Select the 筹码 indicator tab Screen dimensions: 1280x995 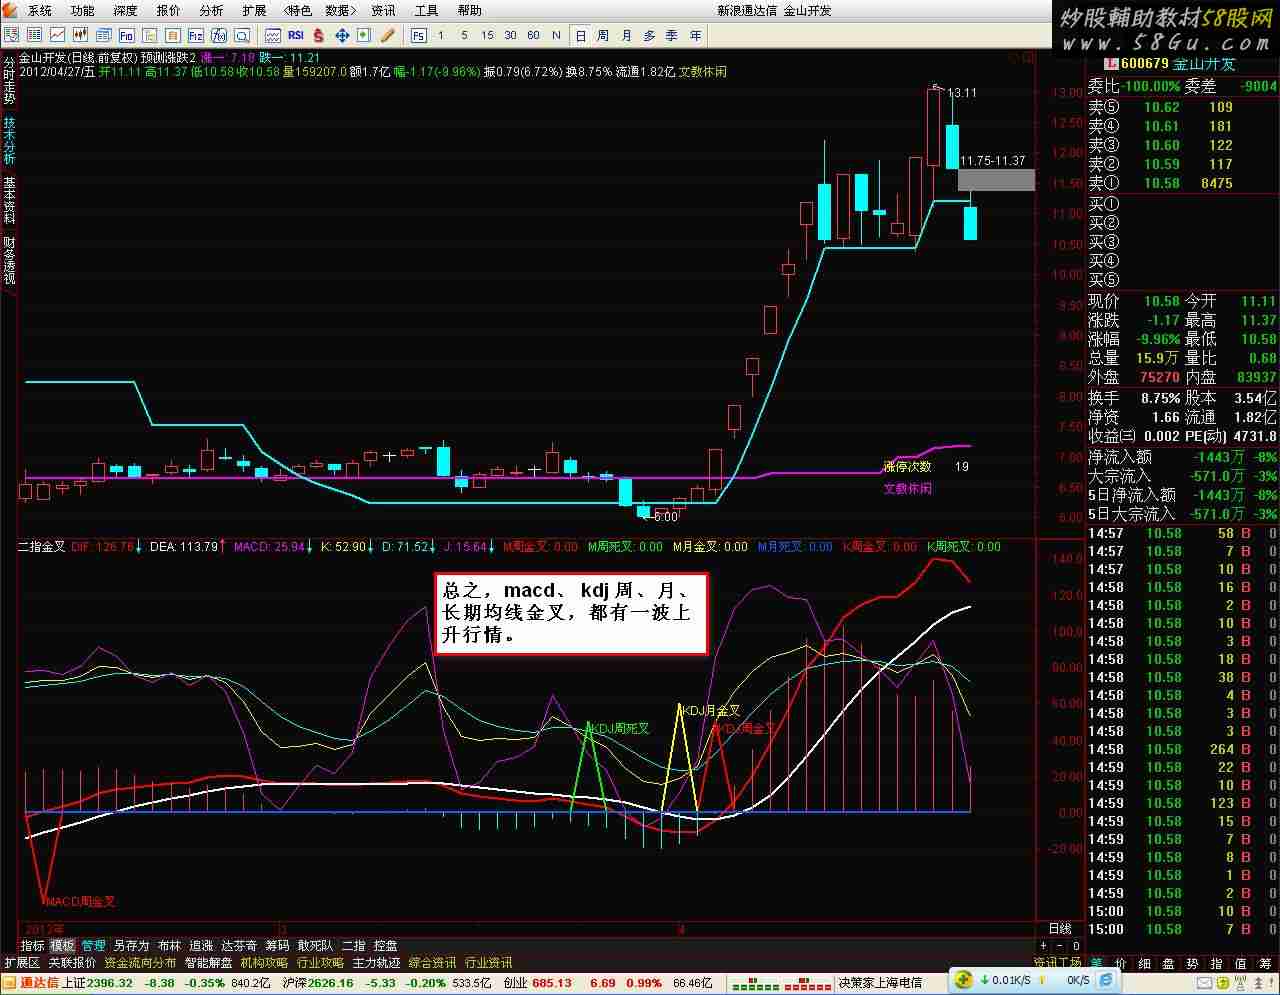pos(277,945)
